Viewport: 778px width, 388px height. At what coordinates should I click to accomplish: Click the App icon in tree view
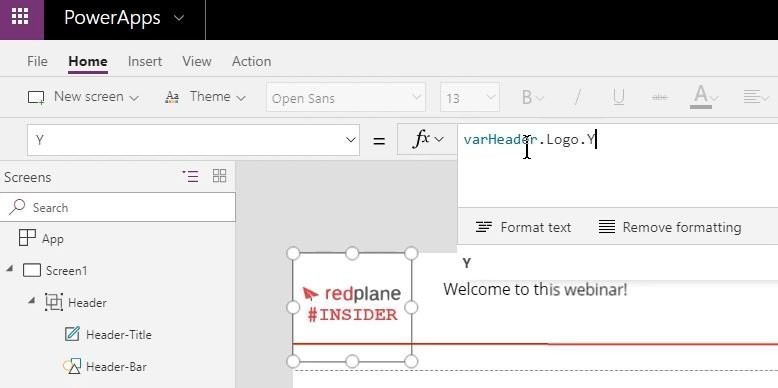click(27, 238)
